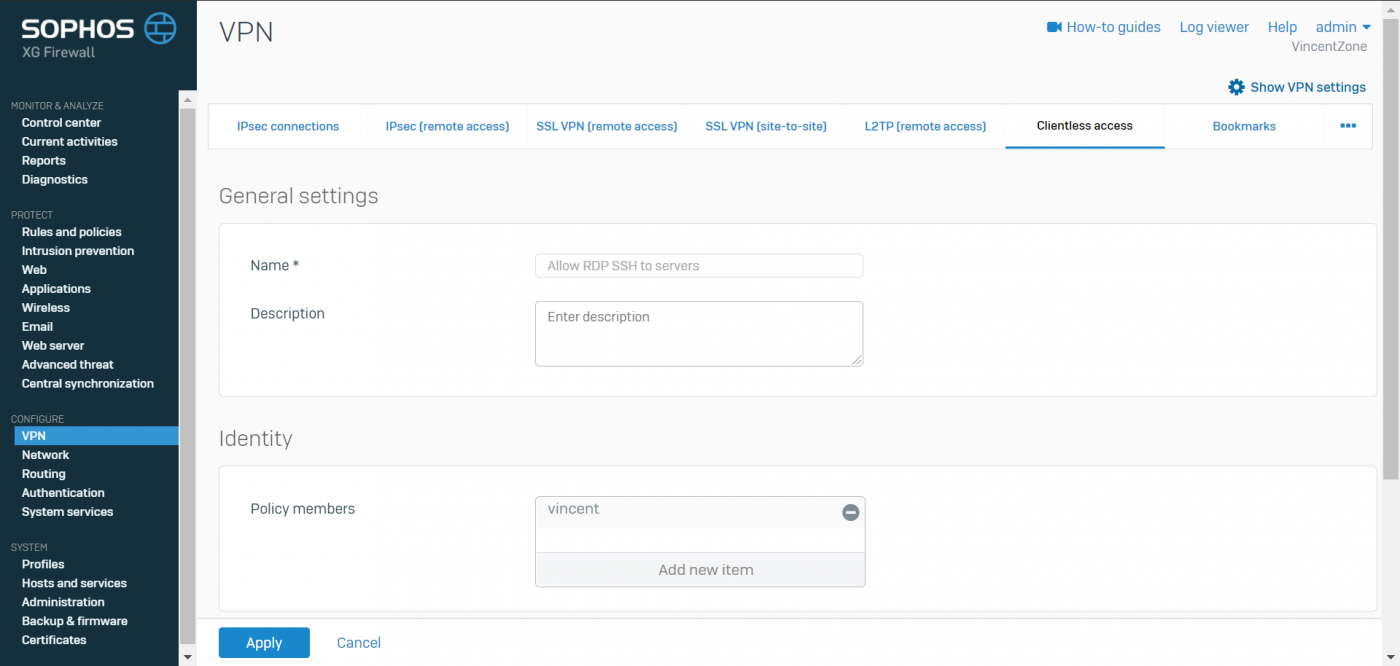Remove vincent using the minus icon

point(850,512)
